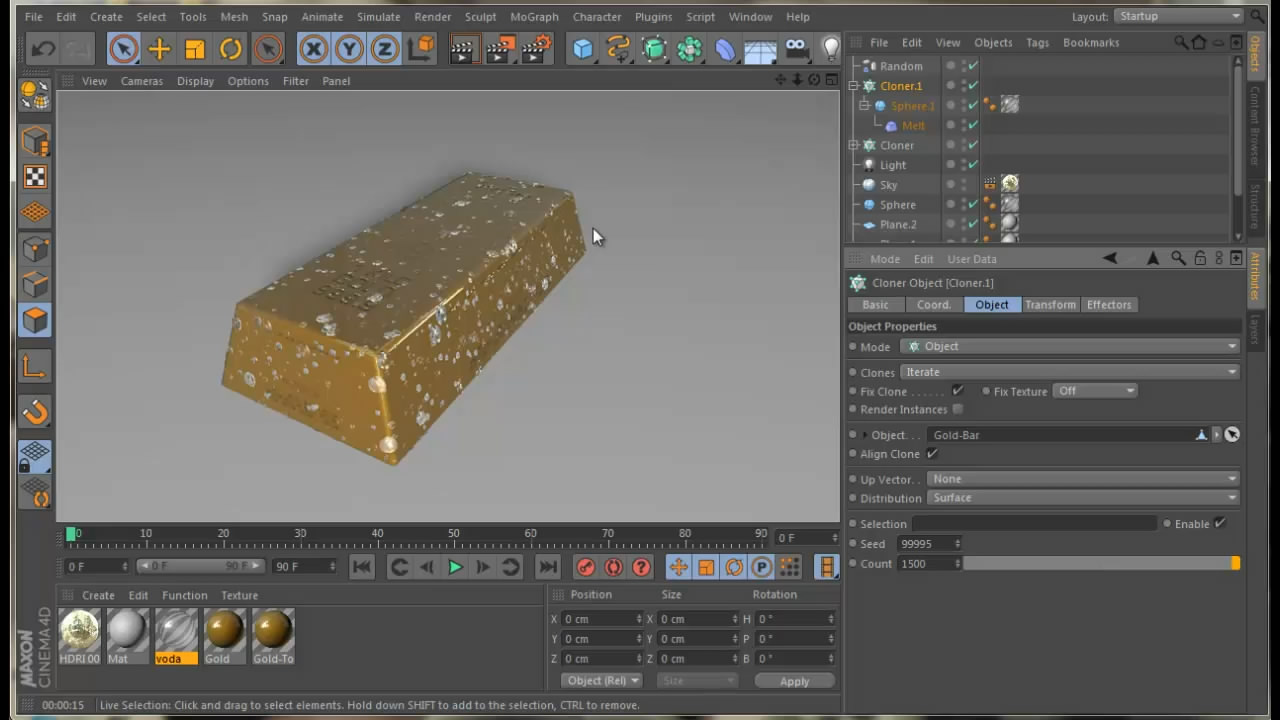Click the Scale tool icon
Viewport: 1280px width, 720px height.
click(195, 49)
